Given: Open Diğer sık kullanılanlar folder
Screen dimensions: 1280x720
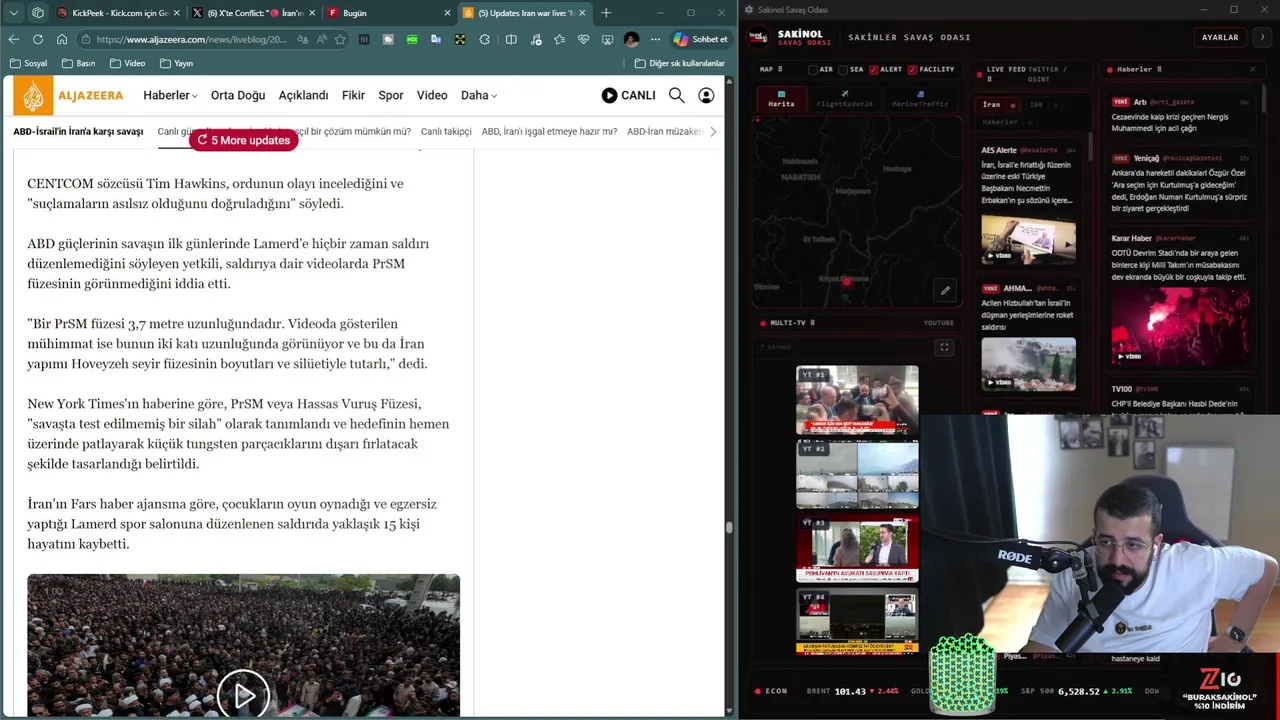Looking at the screenshot, I should [x=680, y=63].
